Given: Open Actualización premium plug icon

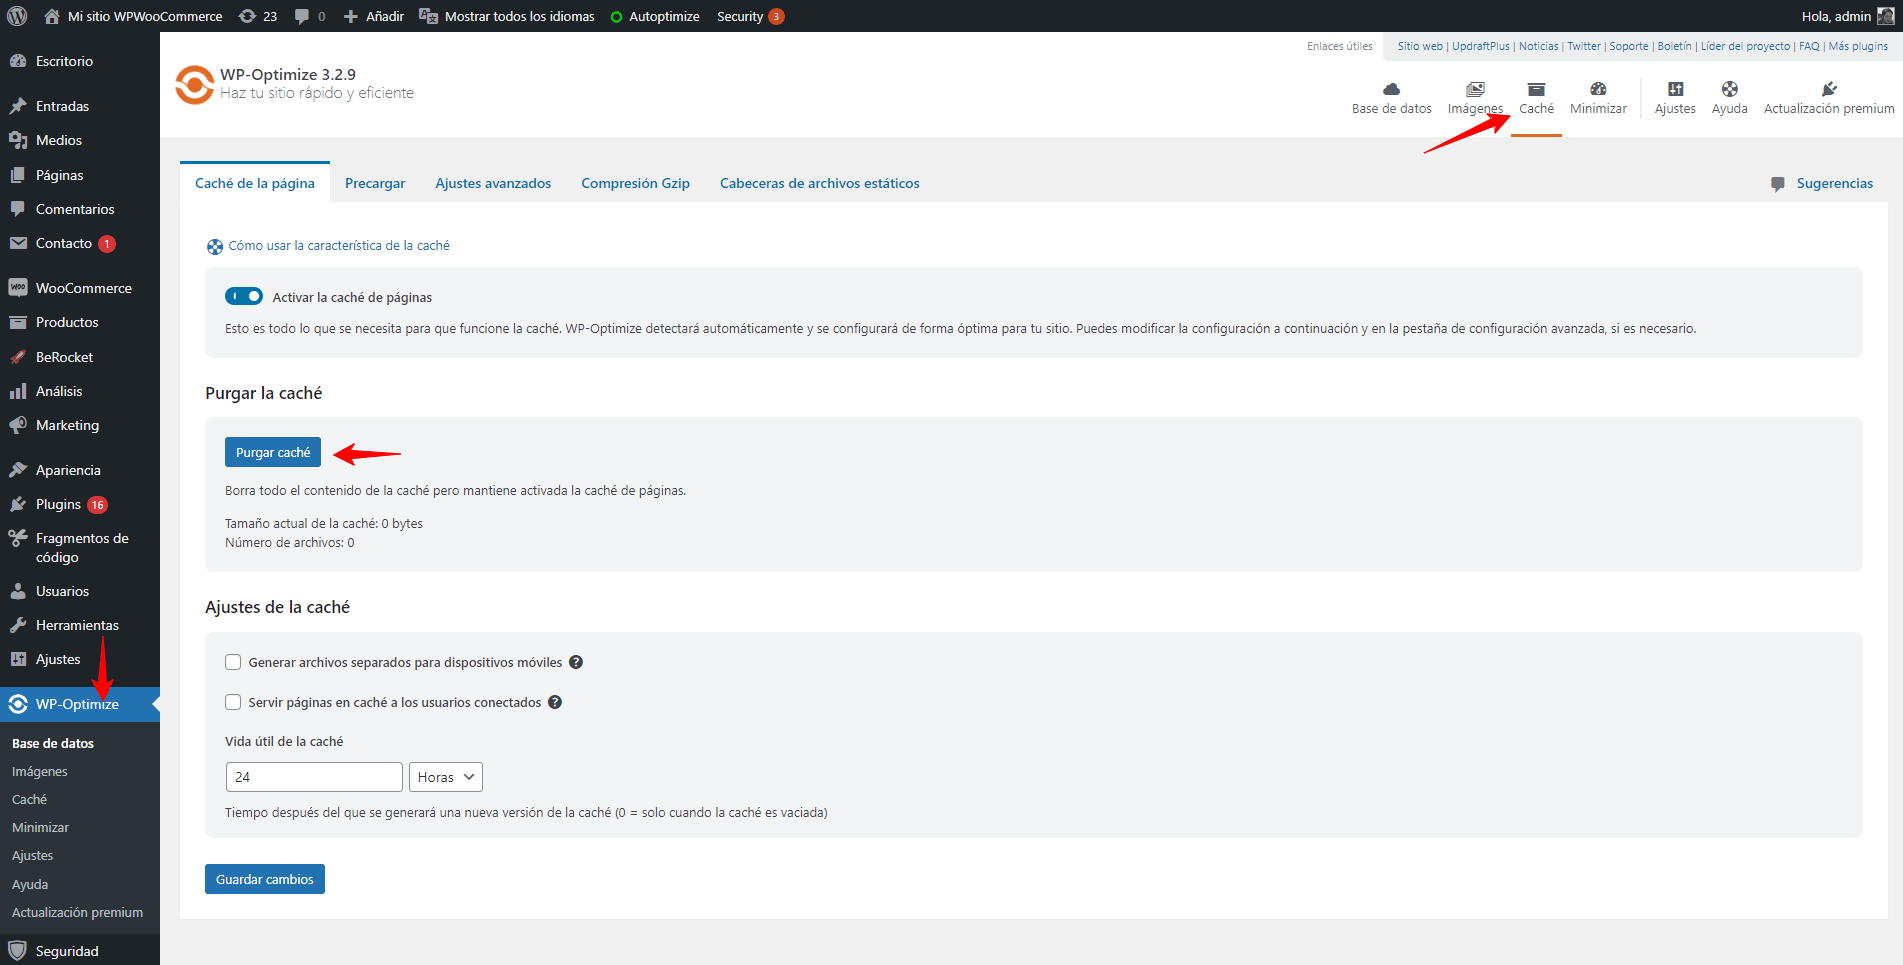Looking at the screenshot, I should (x=1829, y=89).
